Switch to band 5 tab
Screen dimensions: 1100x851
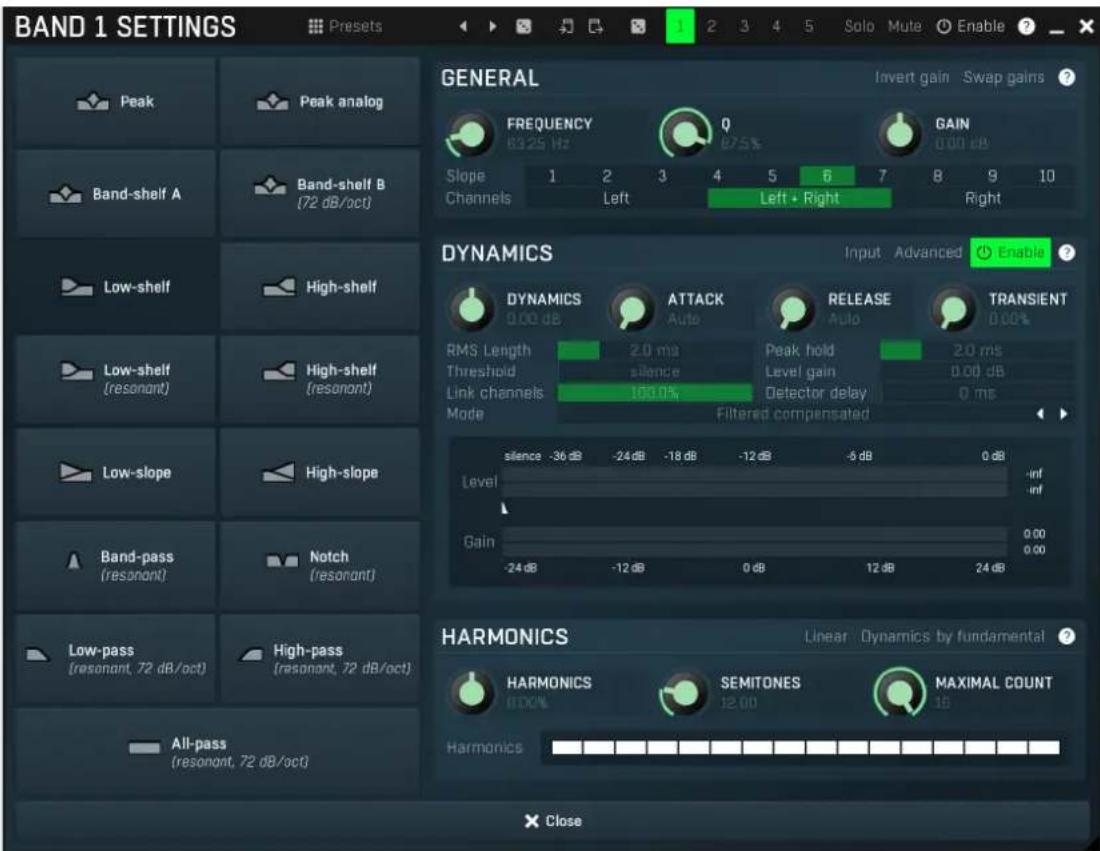coord(808,27)
